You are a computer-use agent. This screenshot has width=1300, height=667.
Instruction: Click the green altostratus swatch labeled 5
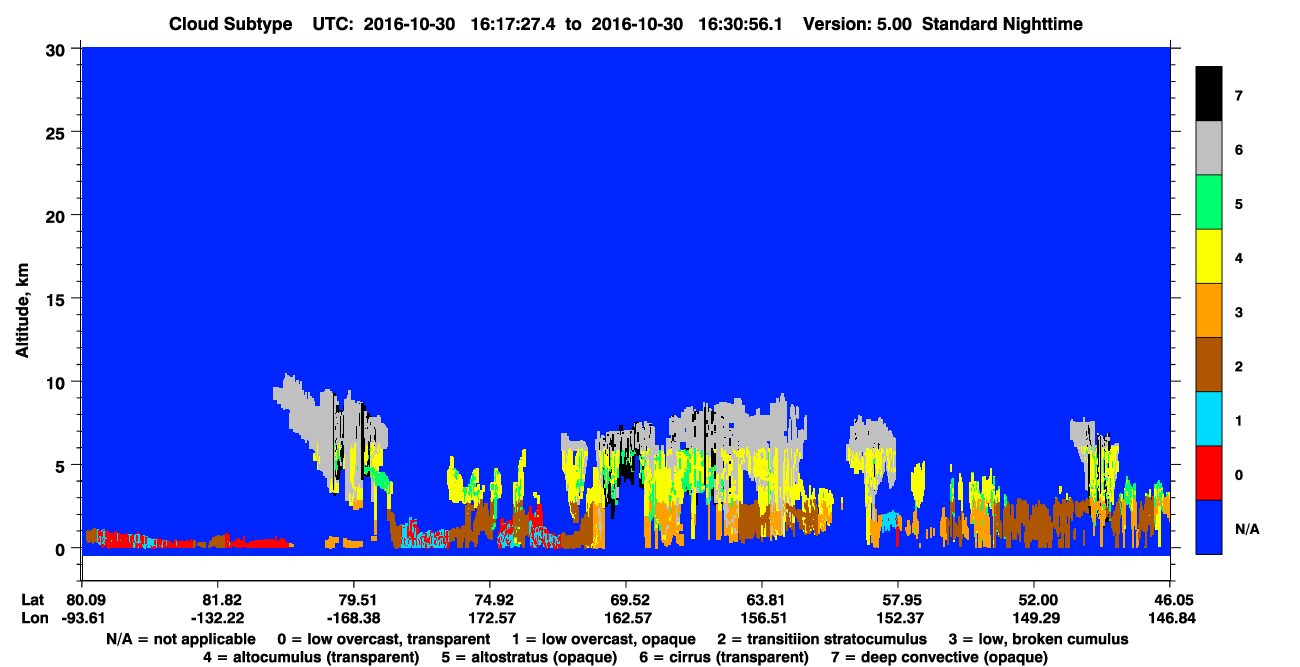coord(1208,202)
